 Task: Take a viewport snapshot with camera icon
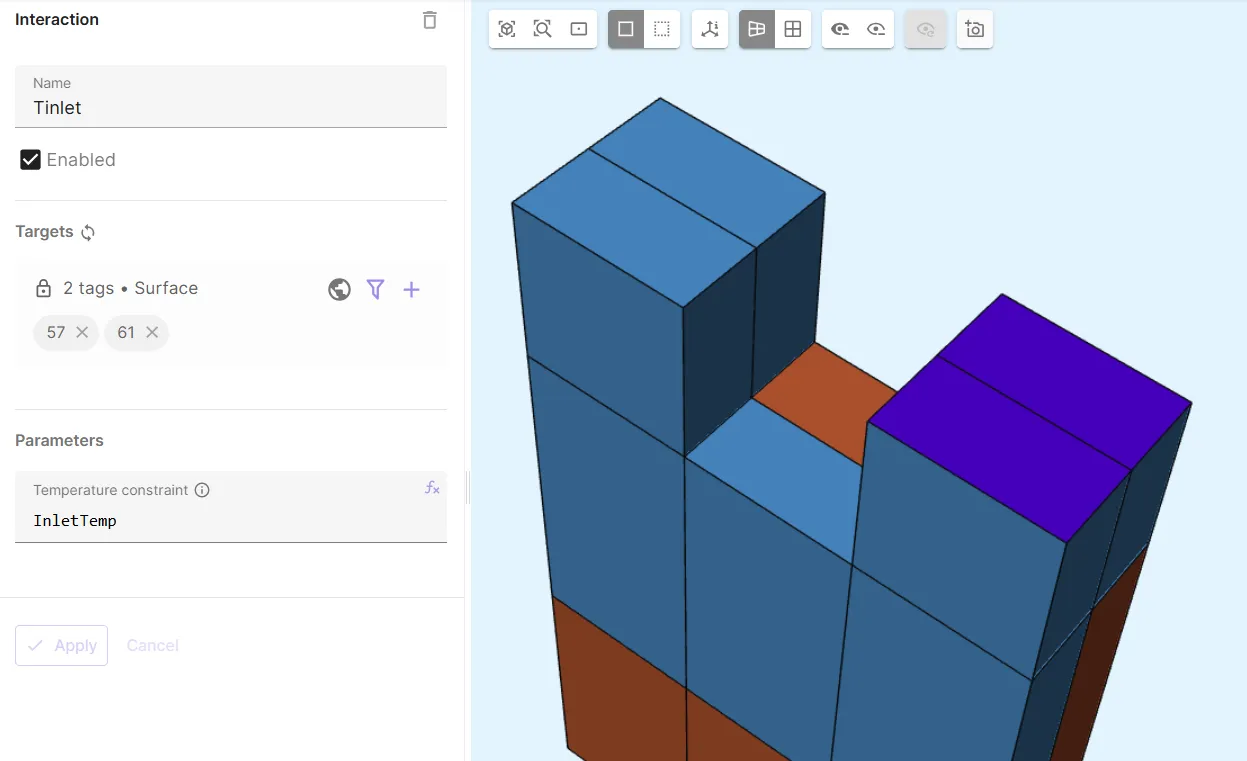click(x=974, y=29)
